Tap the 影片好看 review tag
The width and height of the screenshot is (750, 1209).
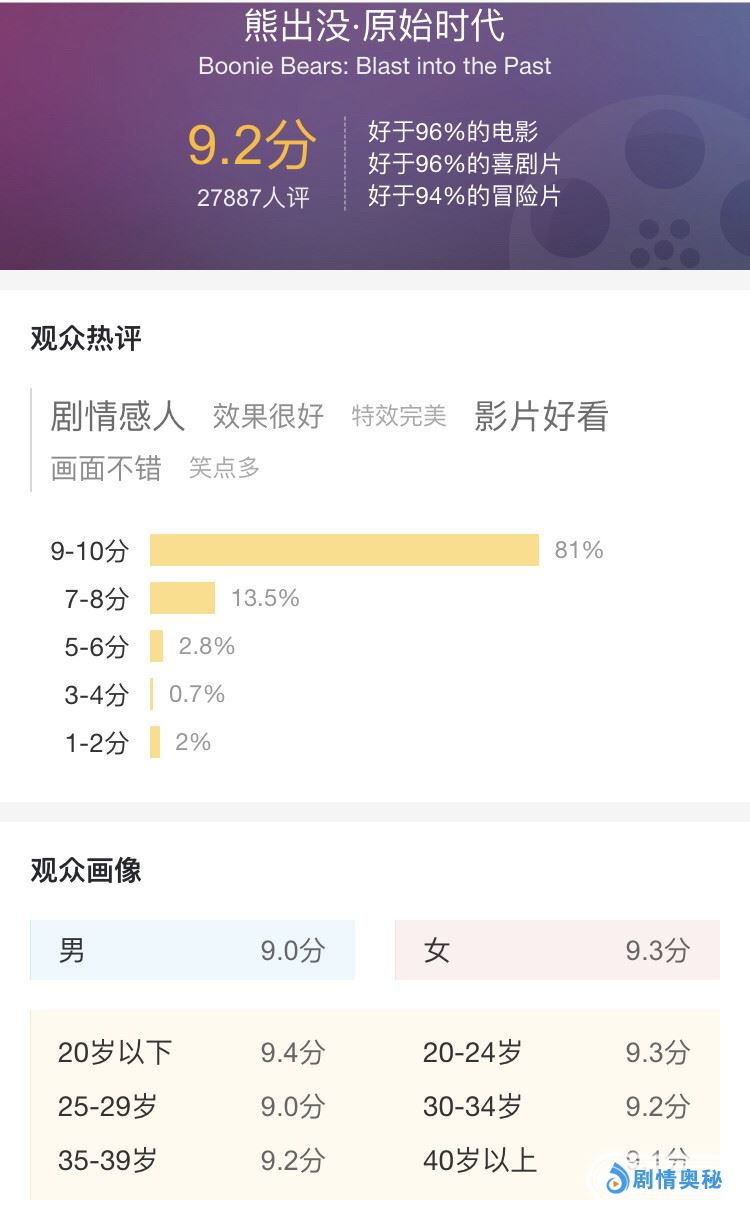click(x=541, y=416)
